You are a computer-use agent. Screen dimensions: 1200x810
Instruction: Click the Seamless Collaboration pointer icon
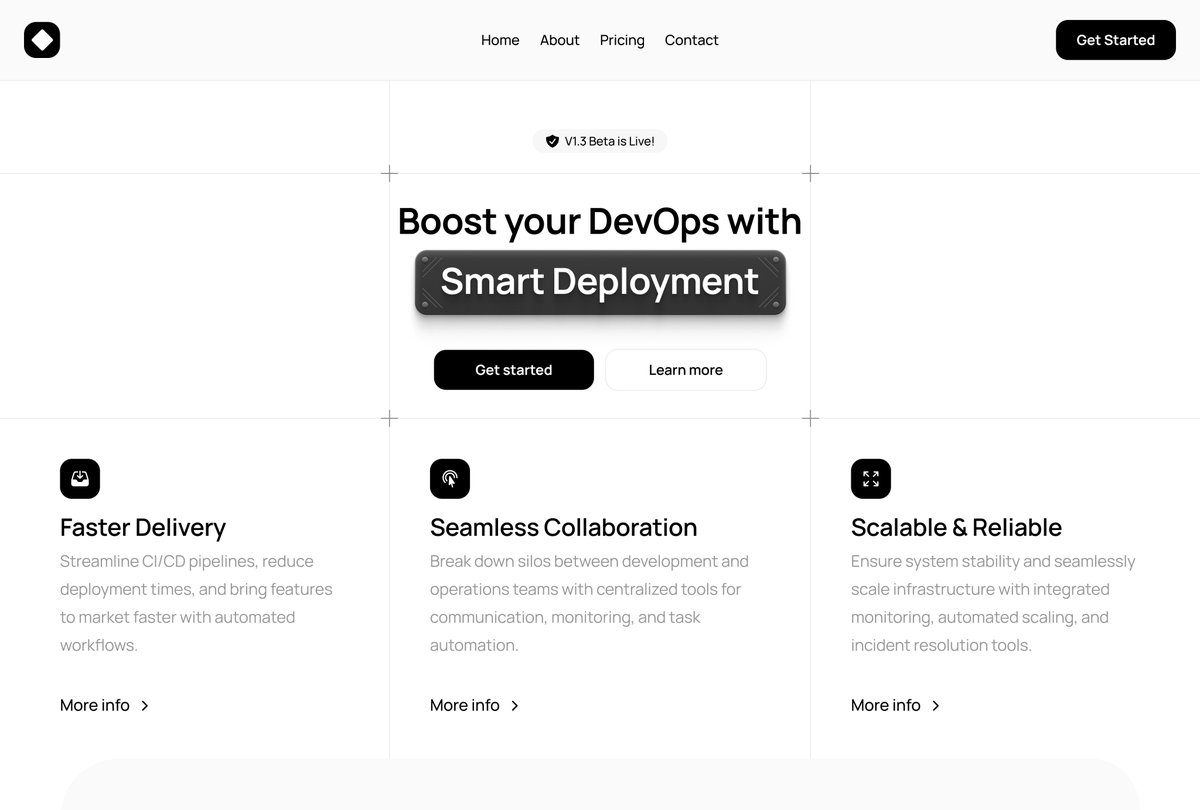450,479
